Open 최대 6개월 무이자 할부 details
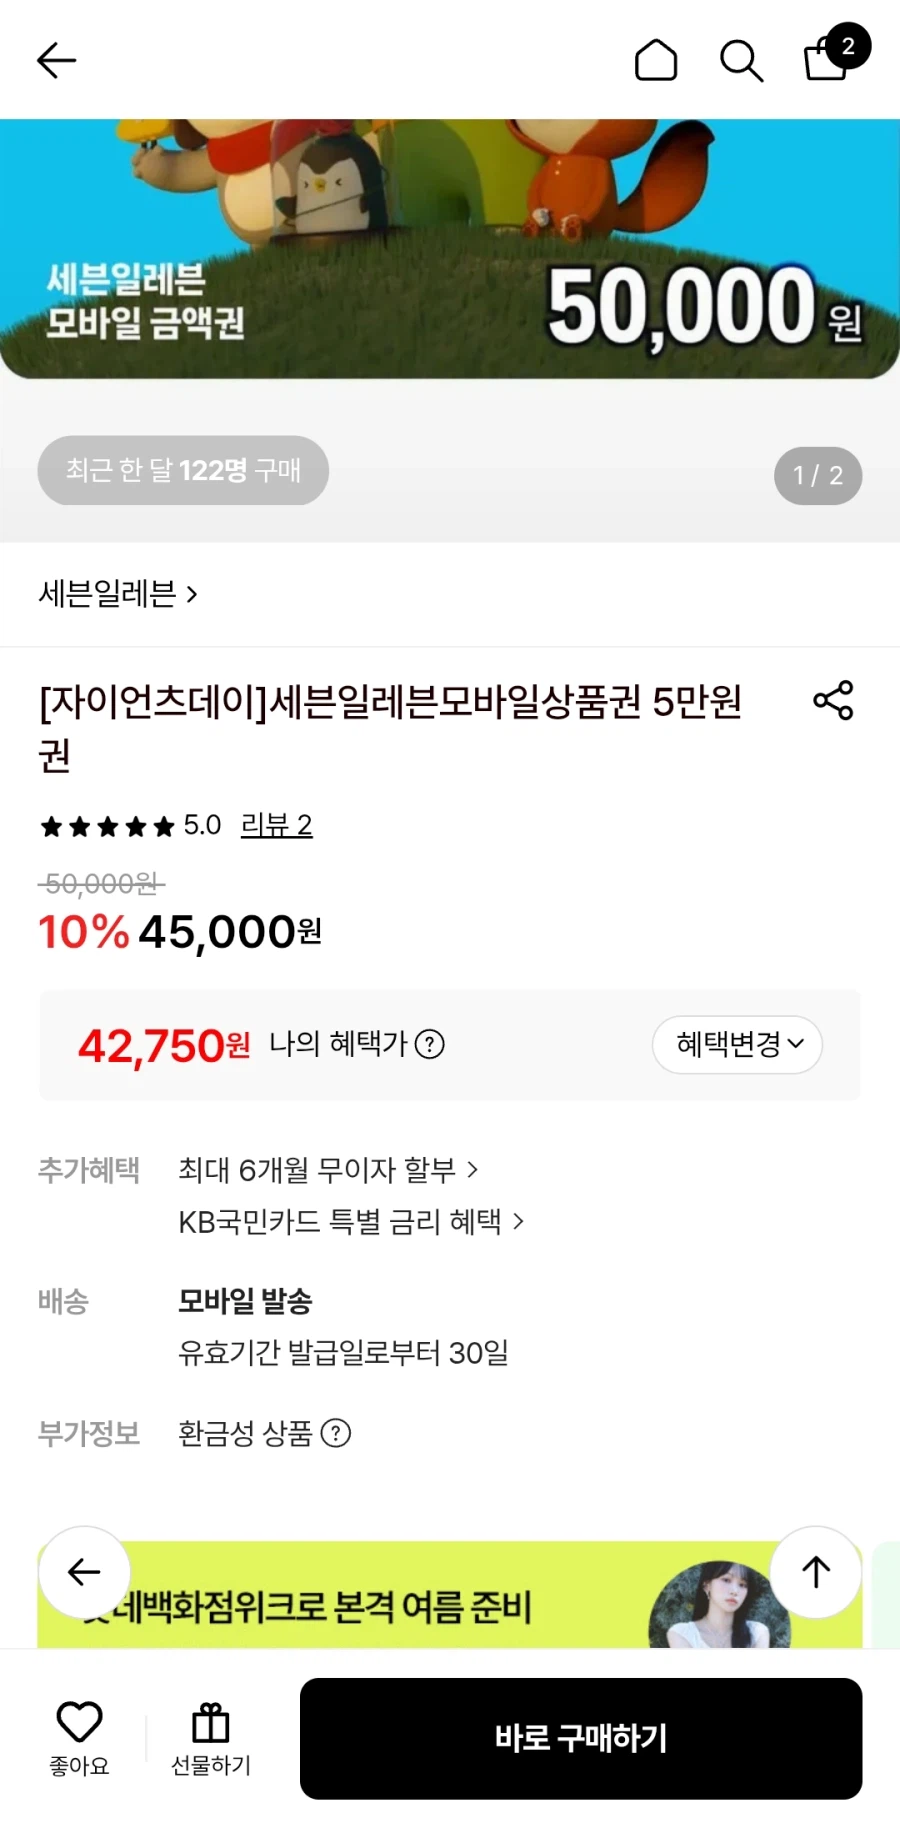This screenshot has width=900, height=1828. (328, 1169)
